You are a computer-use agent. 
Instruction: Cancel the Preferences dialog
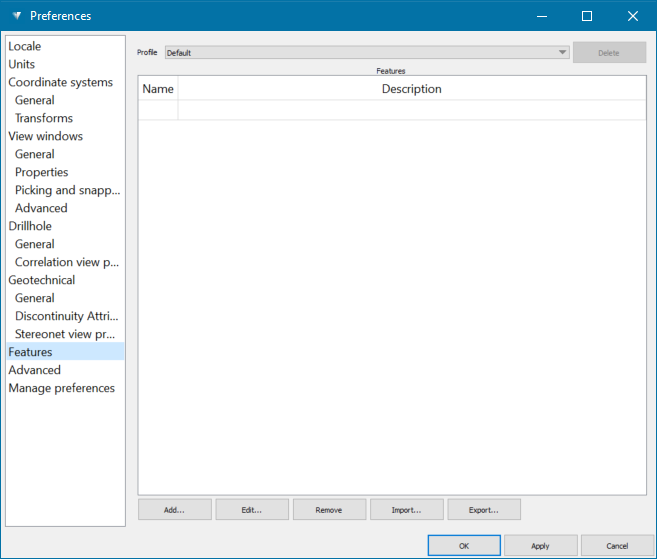pos(617,546)
